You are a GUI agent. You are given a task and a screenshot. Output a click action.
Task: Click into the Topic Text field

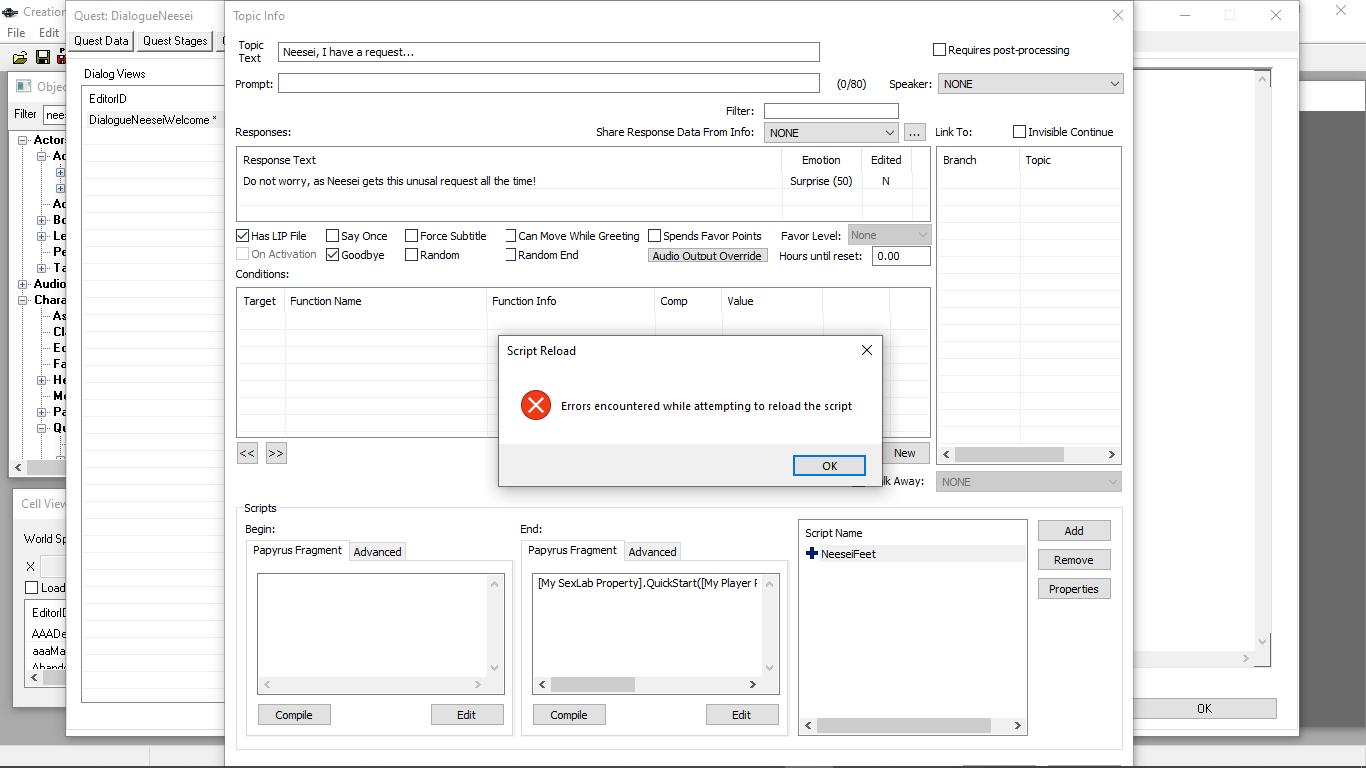548,52
